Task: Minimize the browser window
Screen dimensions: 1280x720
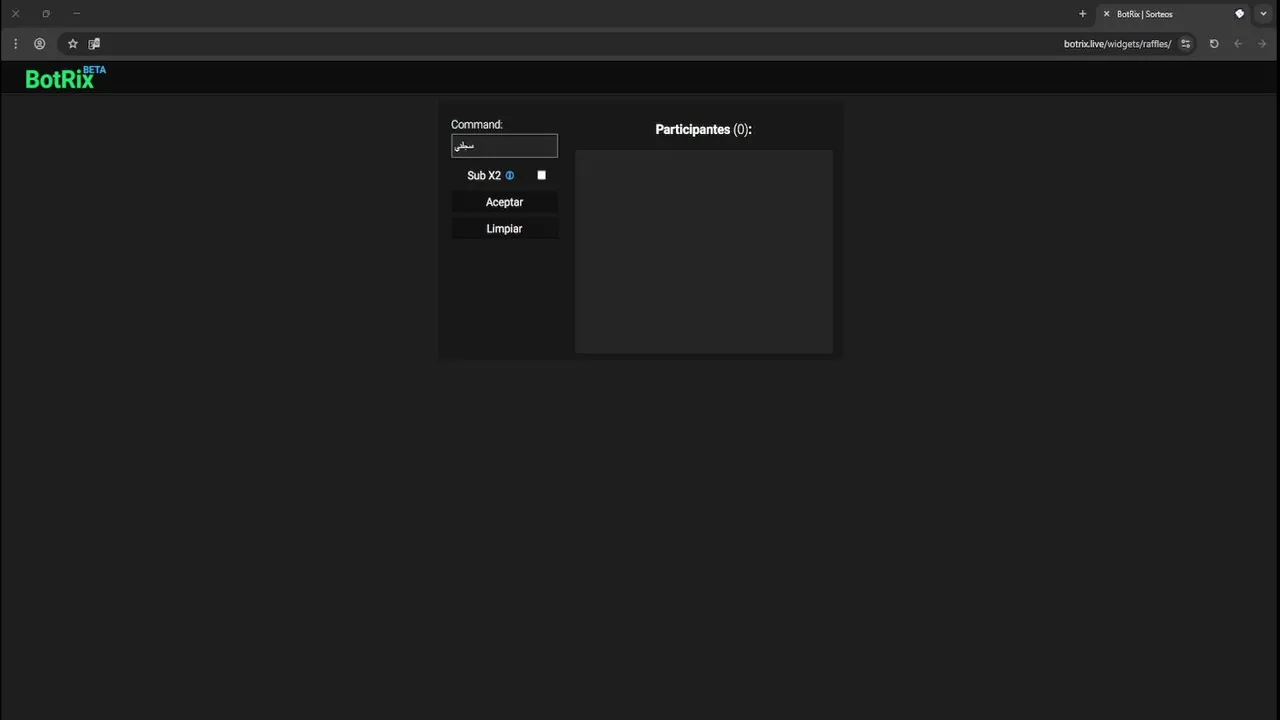Action: click(76, 14)
